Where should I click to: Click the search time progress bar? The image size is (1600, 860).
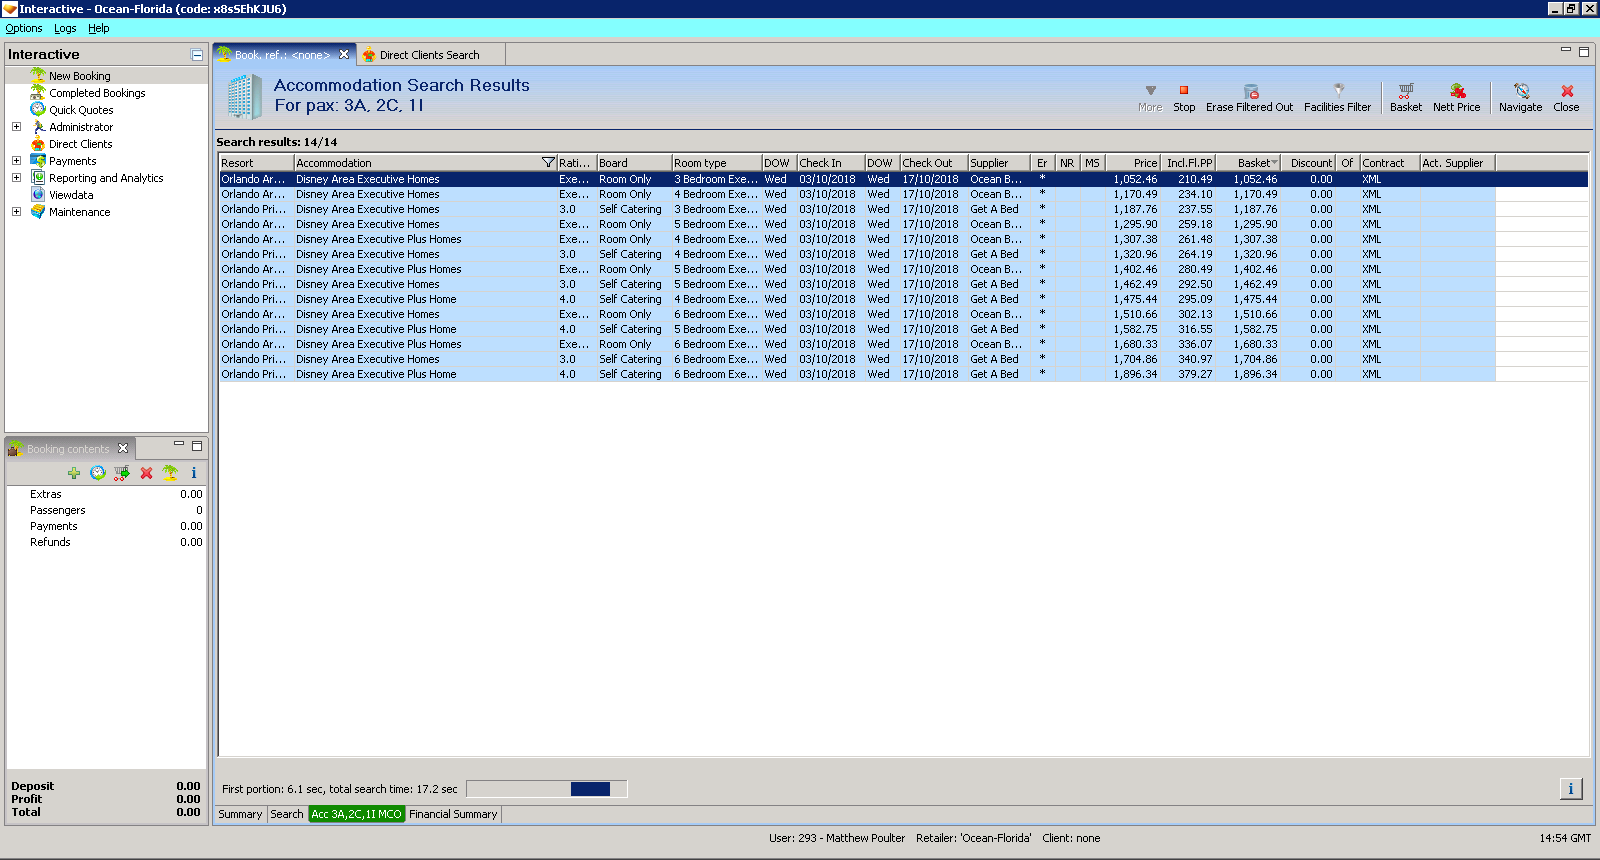[x=547, y=789]
